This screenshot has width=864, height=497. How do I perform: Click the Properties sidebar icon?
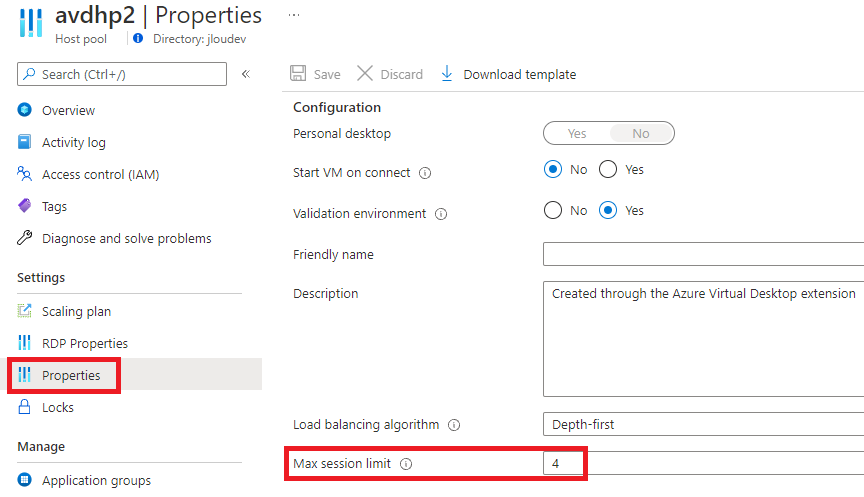[24, 375]
